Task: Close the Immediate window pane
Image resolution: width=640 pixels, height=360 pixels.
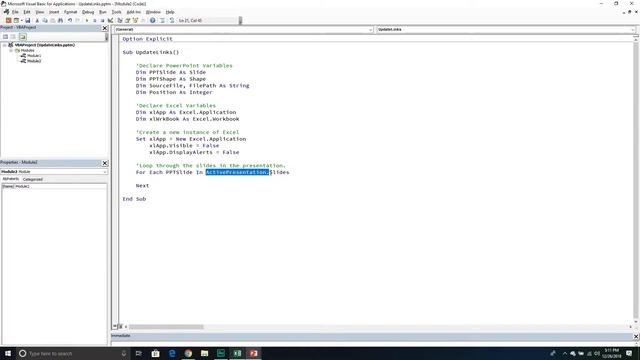Action: (636, 336)
